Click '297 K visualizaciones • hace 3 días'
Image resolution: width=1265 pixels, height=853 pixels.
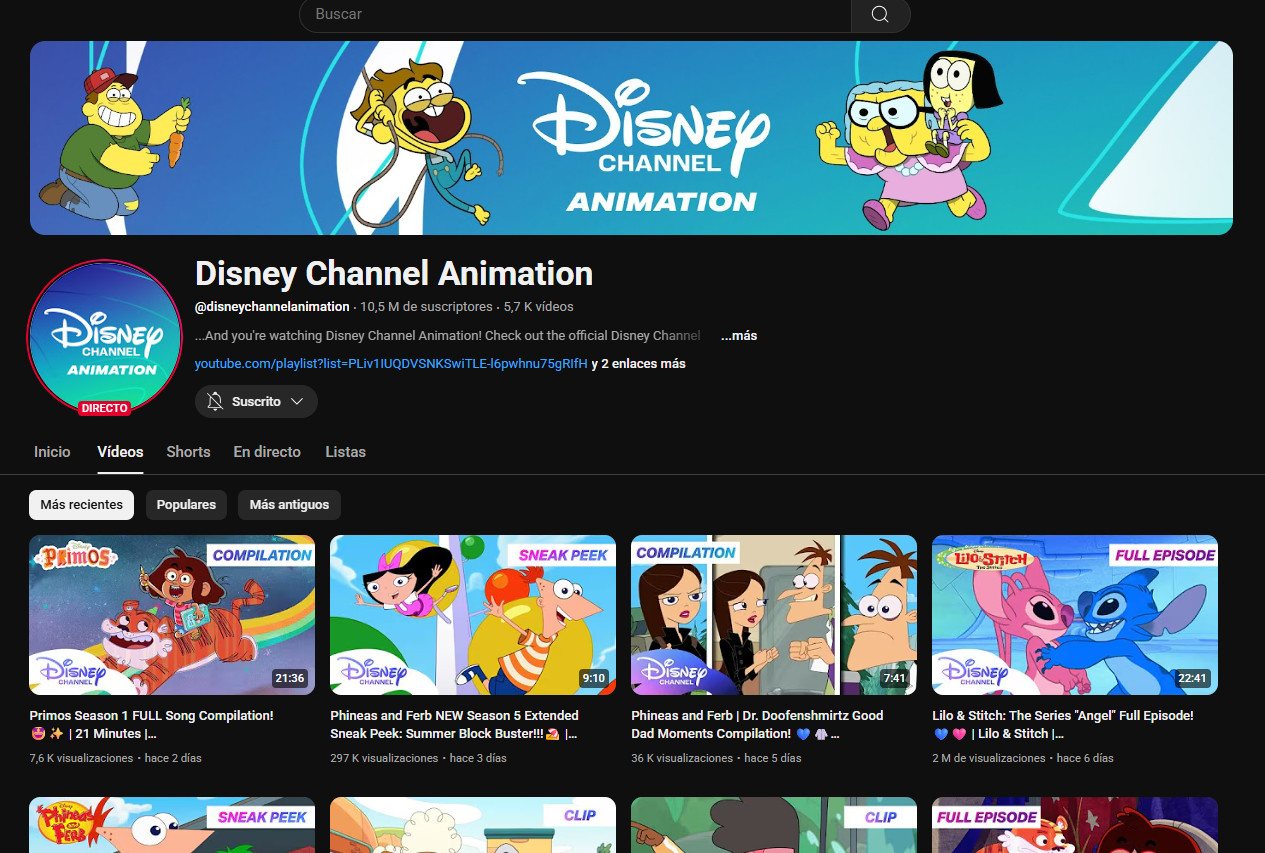coord(418,758)
